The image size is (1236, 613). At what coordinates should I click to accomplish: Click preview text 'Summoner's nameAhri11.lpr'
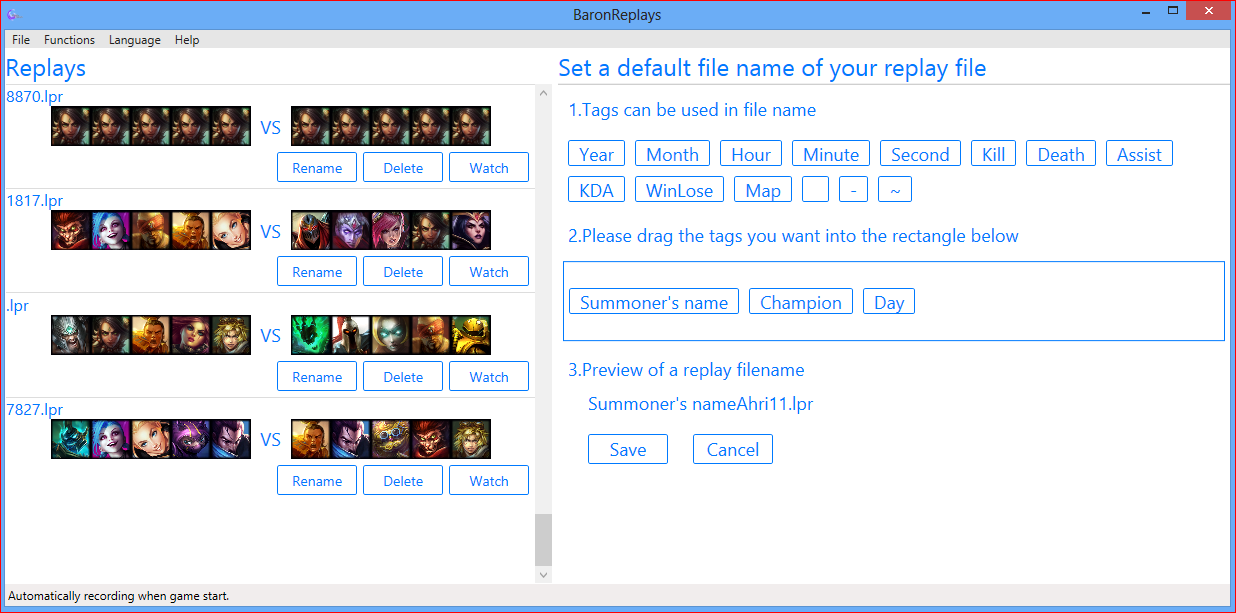700,404
